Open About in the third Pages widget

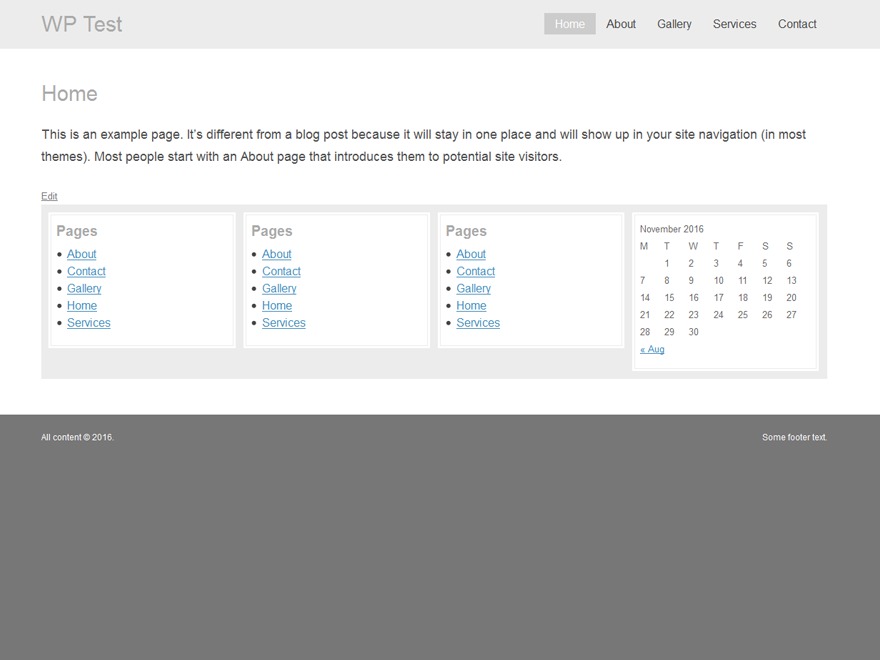click(471, 254)
